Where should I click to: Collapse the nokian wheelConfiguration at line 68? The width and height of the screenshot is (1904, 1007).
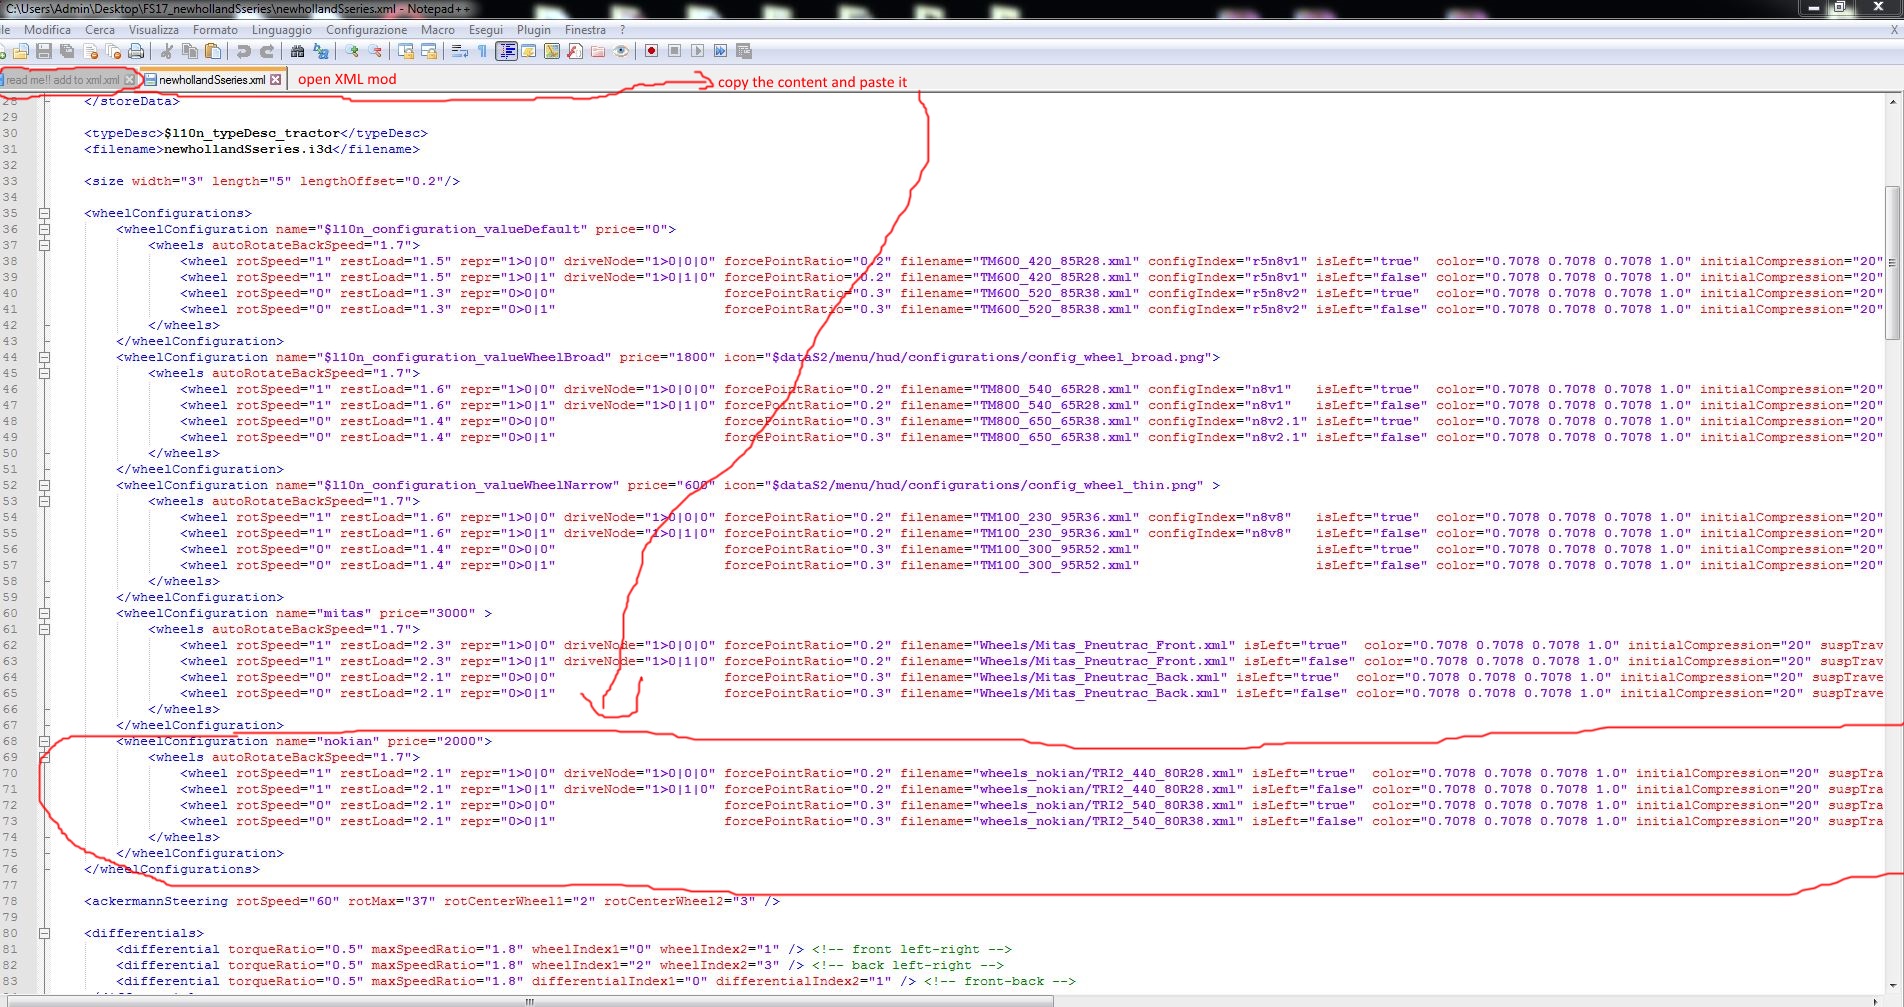(x=44, y=741)
